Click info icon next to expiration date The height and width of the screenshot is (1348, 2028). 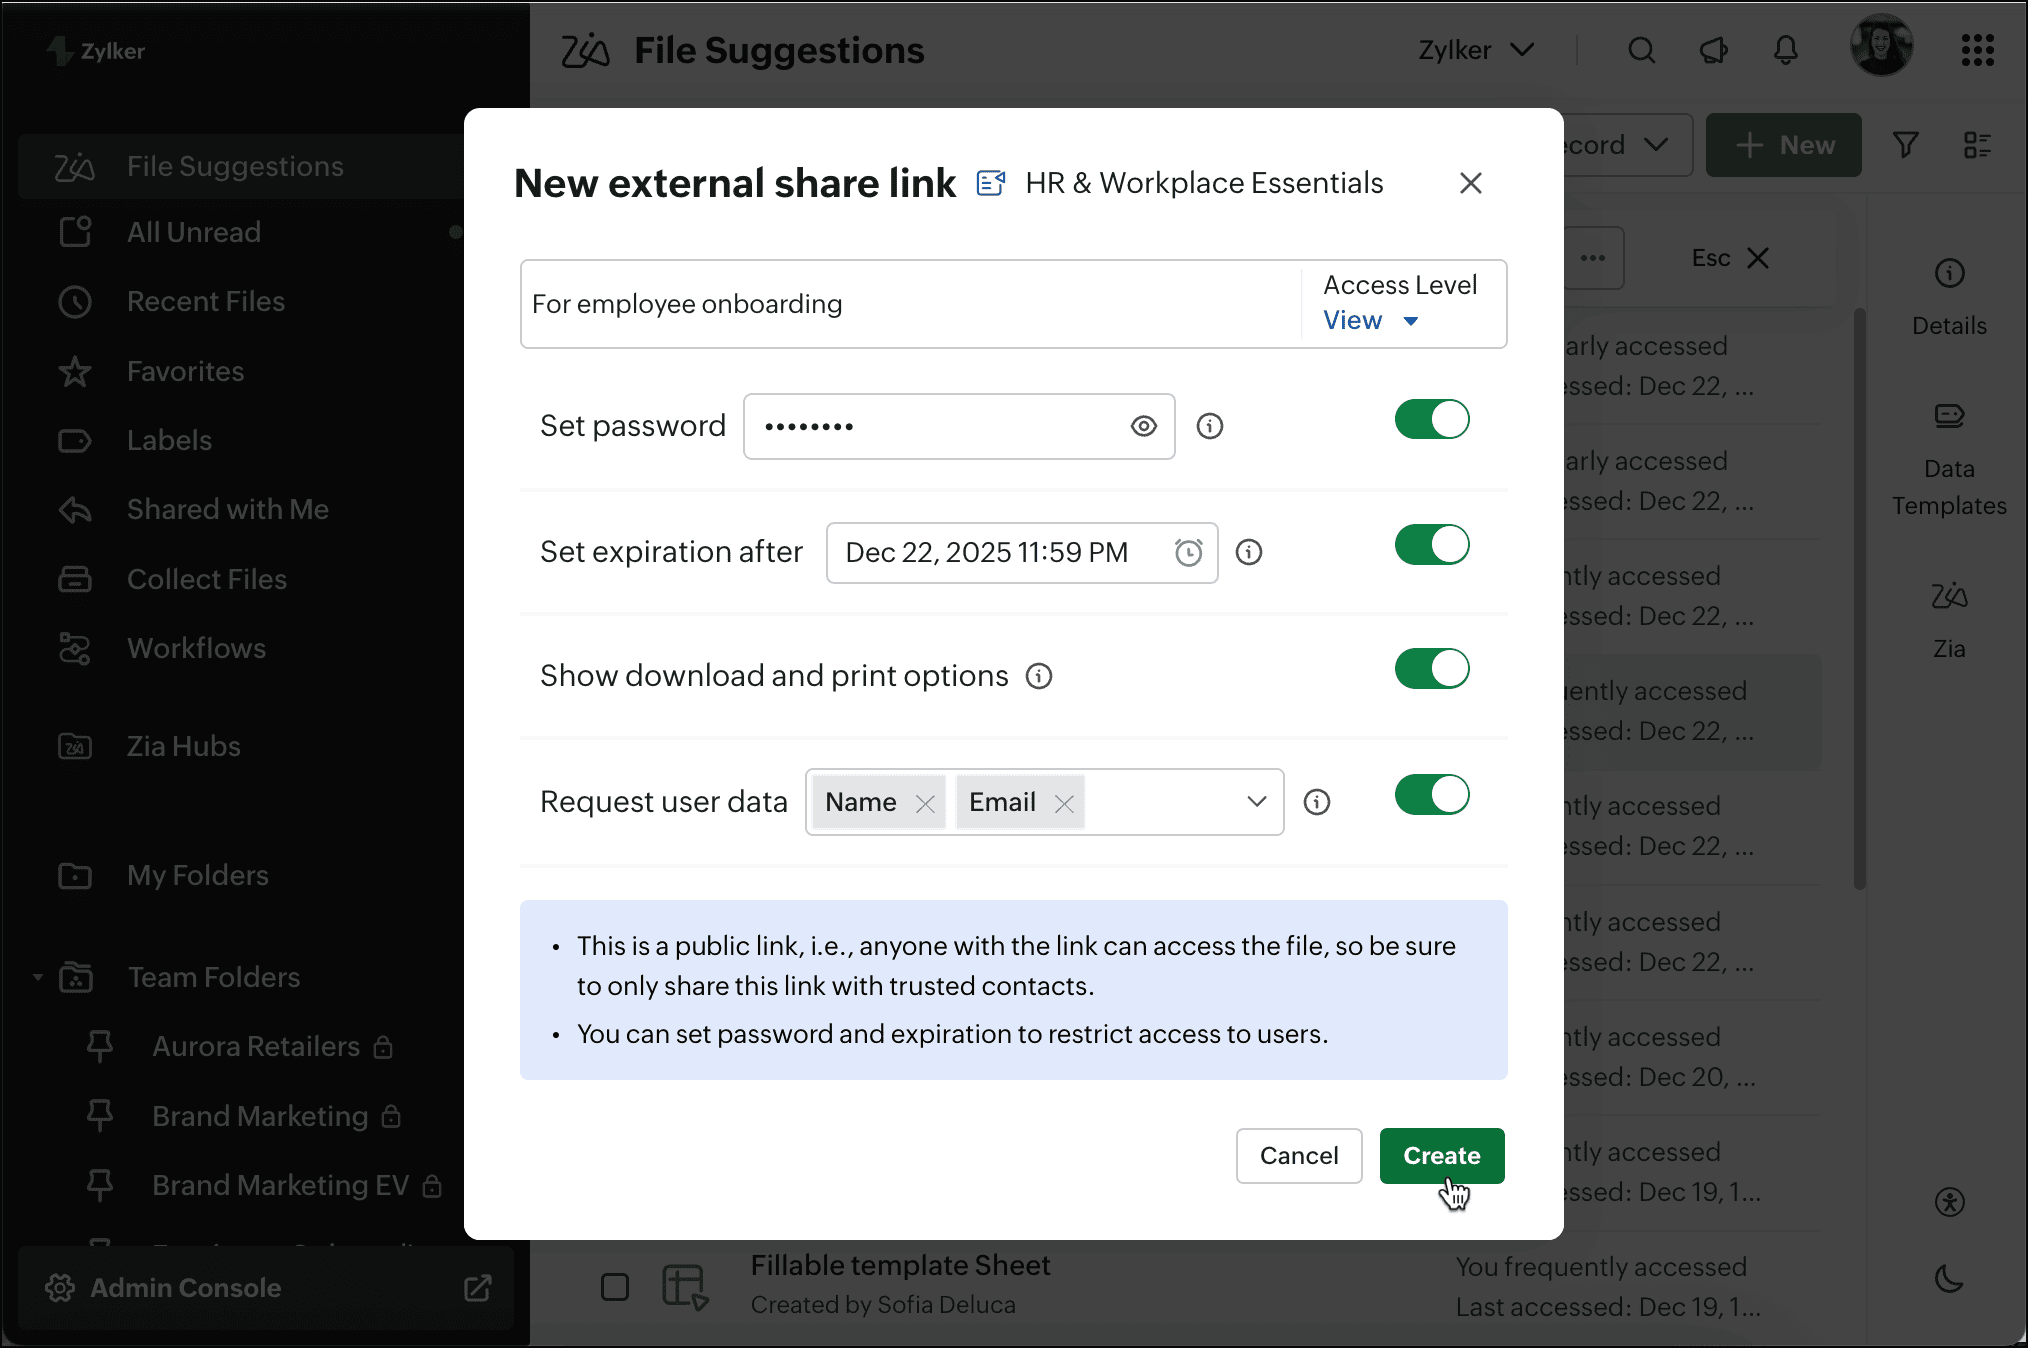pyautogui.click(x=1249, y=552)
